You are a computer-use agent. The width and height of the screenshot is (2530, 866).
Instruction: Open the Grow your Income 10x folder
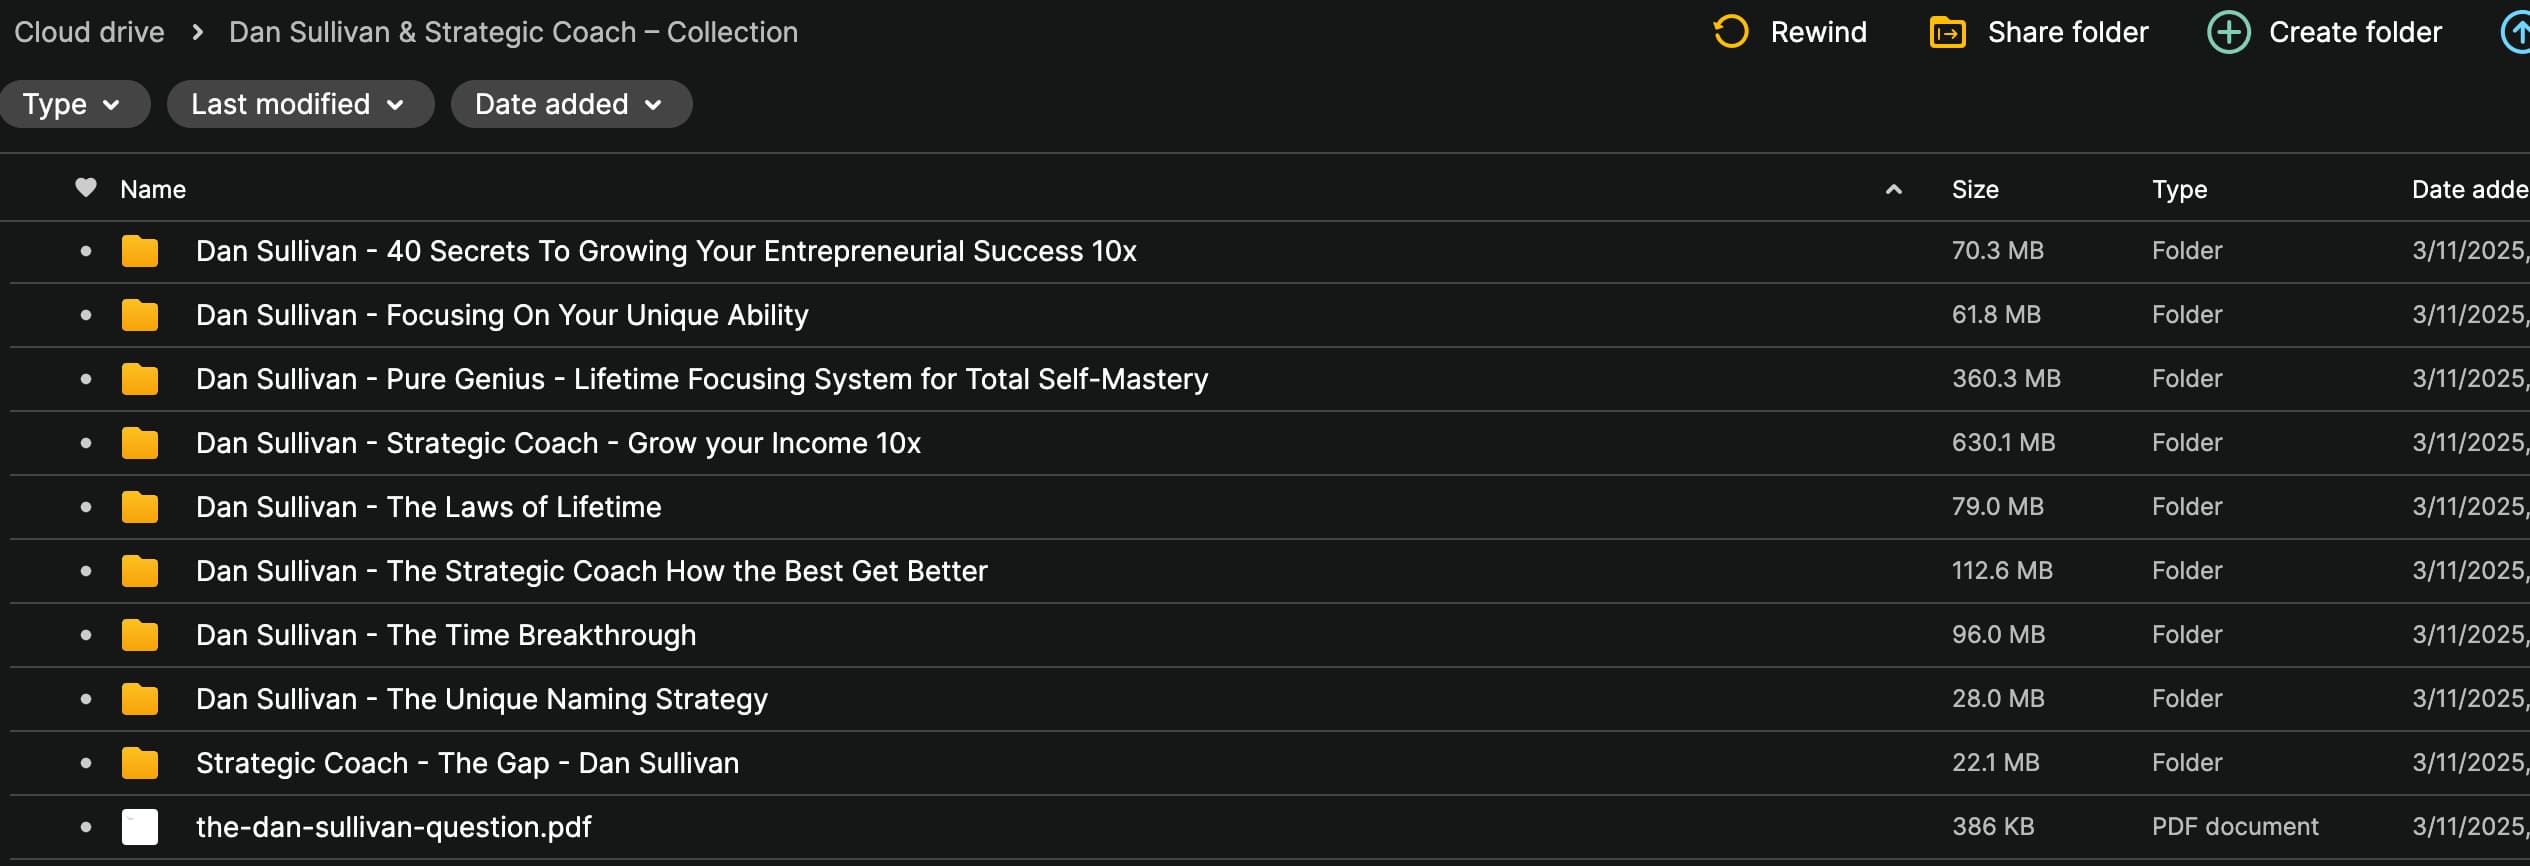coord(558,443)
